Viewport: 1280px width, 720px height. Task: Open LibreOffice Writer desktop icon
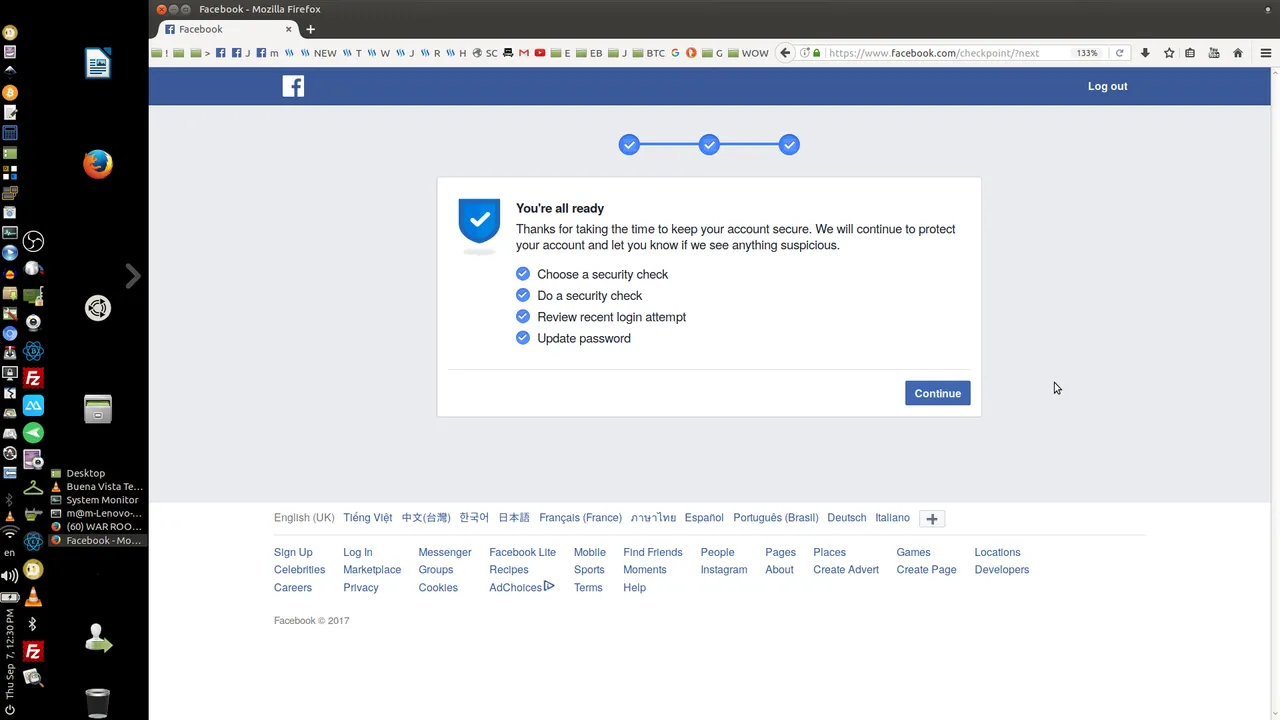pos(97,64)
